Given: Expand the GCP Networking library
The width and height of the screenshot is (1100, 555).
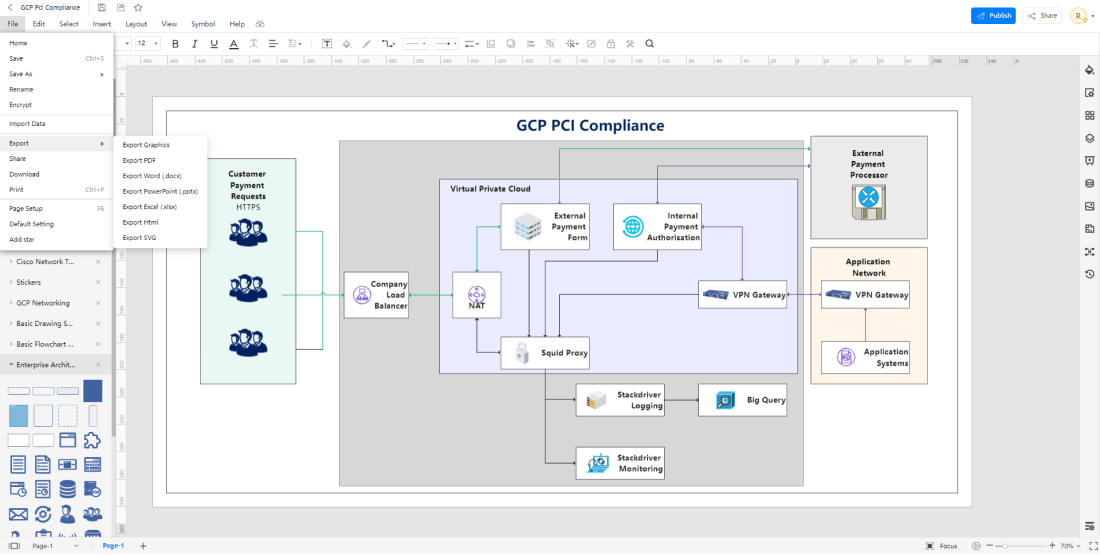Looking at the screenshot, I should [43, 303].
